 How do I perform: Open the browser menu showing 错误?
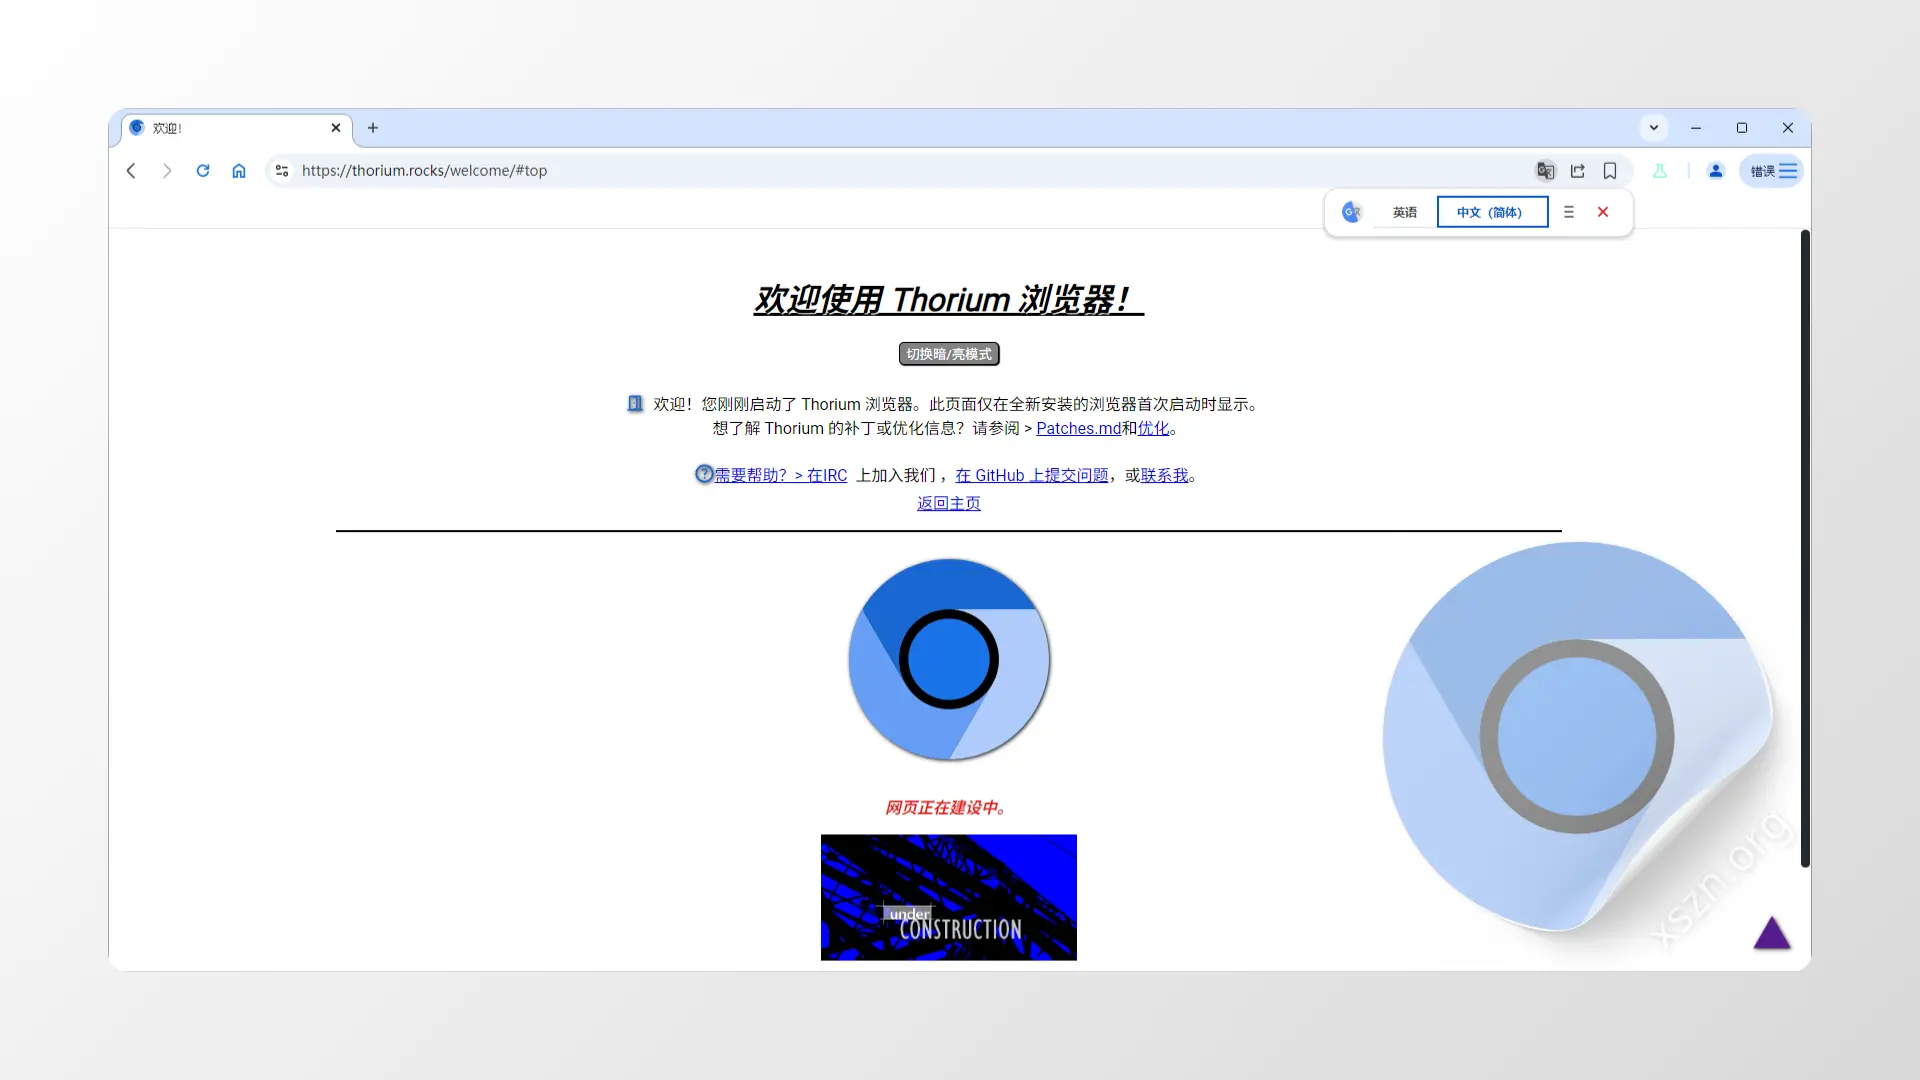[x=1772, y=171]
